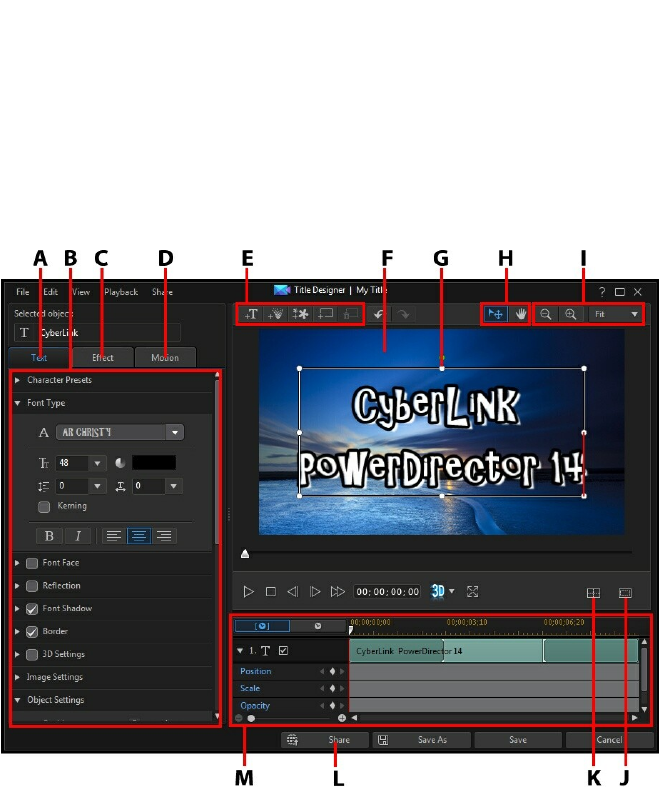Click the Insert Particle icon
Image resolution: width=659 pixels, height=788 pixels.
(275, 314)
